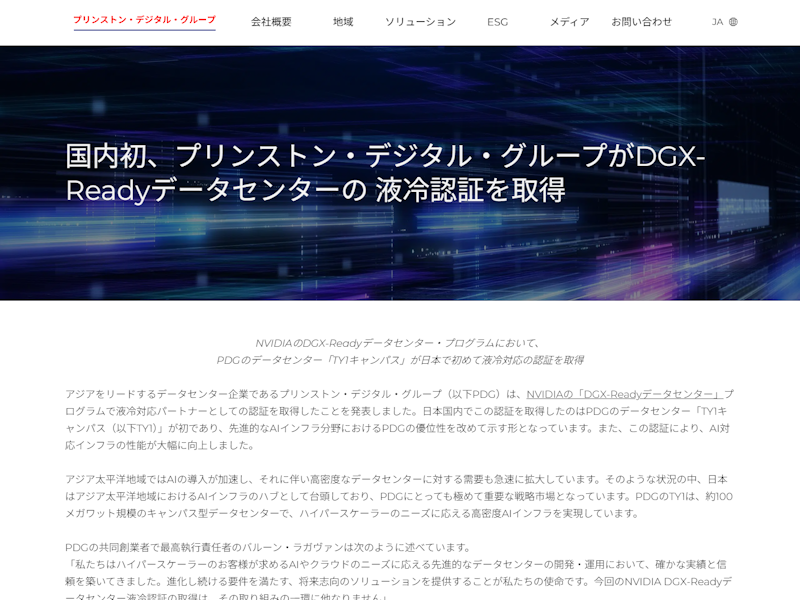Go to the ESG menu item
This screenshot has height=600, width=800.
click(497, 22)
